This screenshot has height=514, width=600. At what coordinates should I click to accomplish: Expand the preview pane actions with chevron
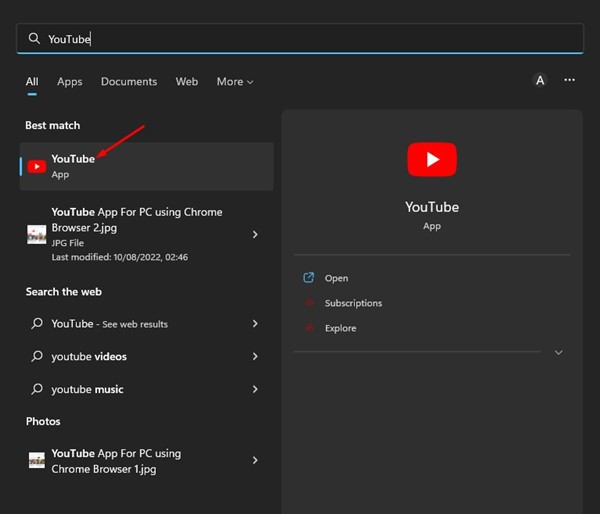(559, 352)
